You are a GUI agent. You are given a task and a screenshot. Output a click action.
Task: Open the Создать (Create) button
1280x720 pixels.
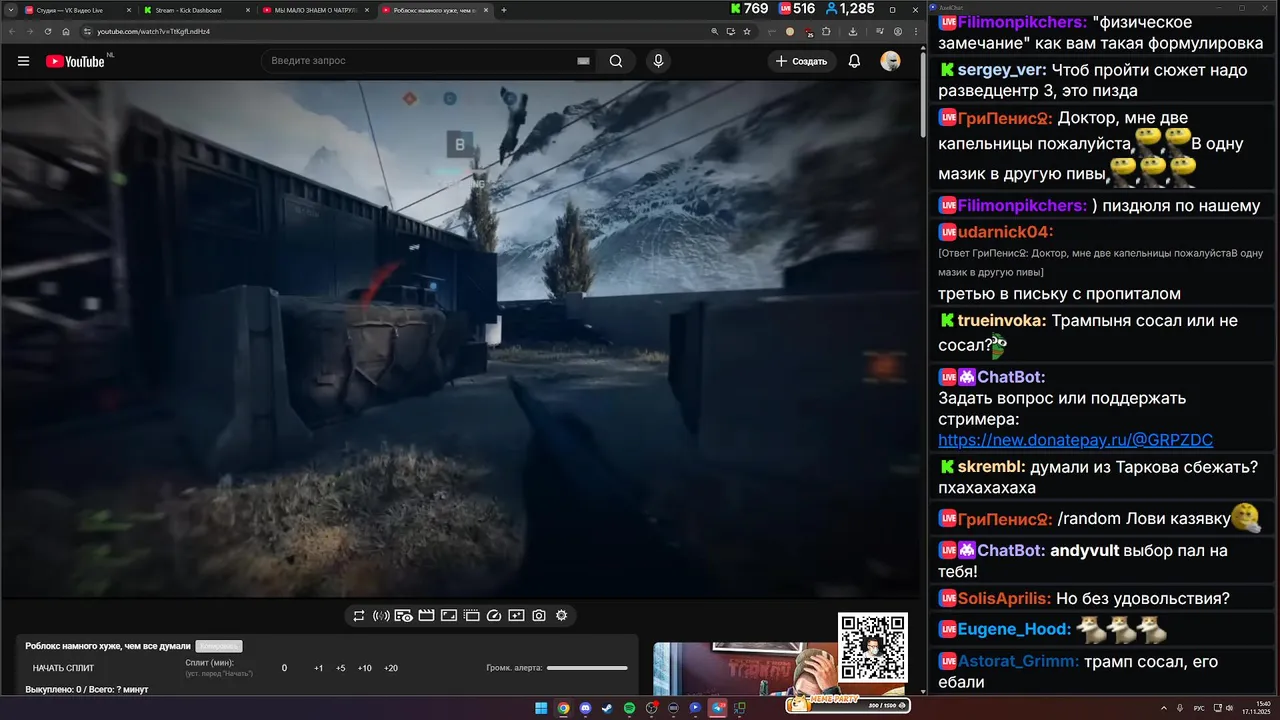coord(802,61)
